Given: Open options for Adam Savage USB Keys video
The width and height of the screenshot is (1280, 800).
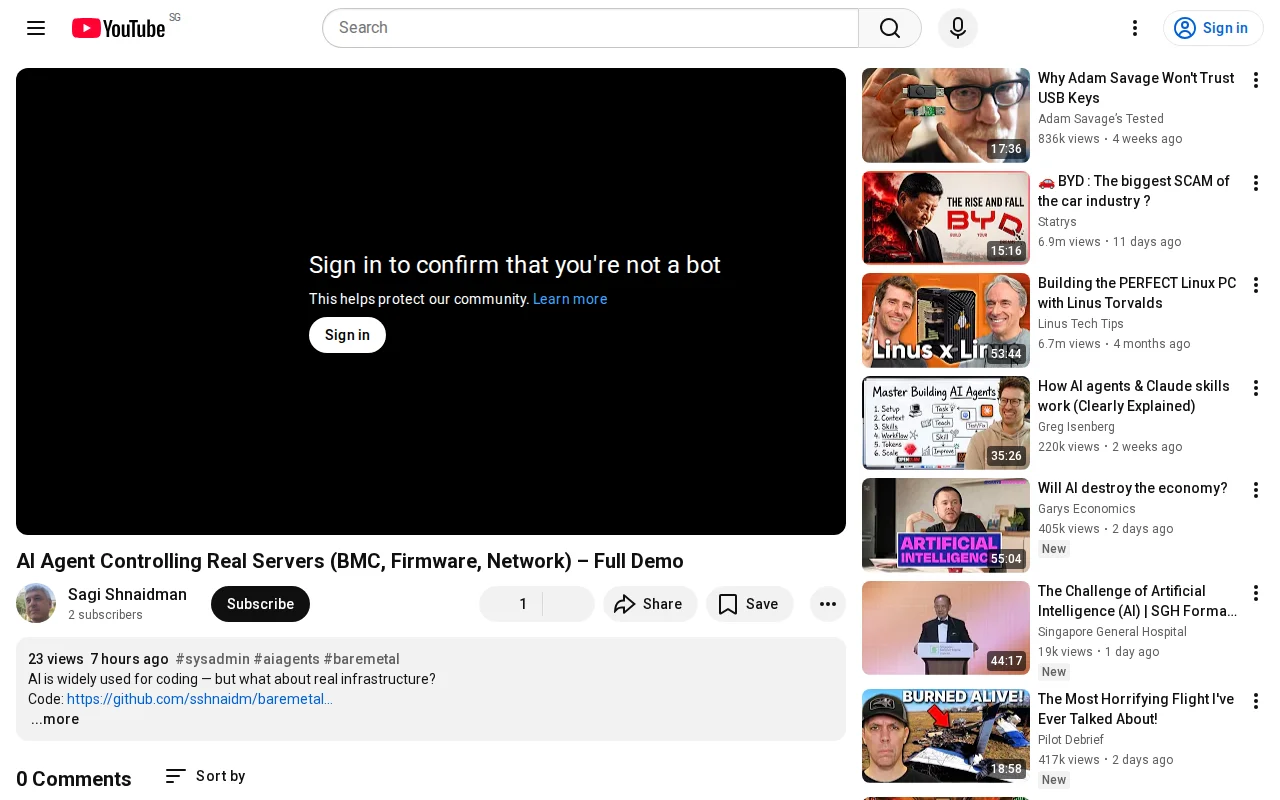Looking at the screenshot, I should (1256, 80).
